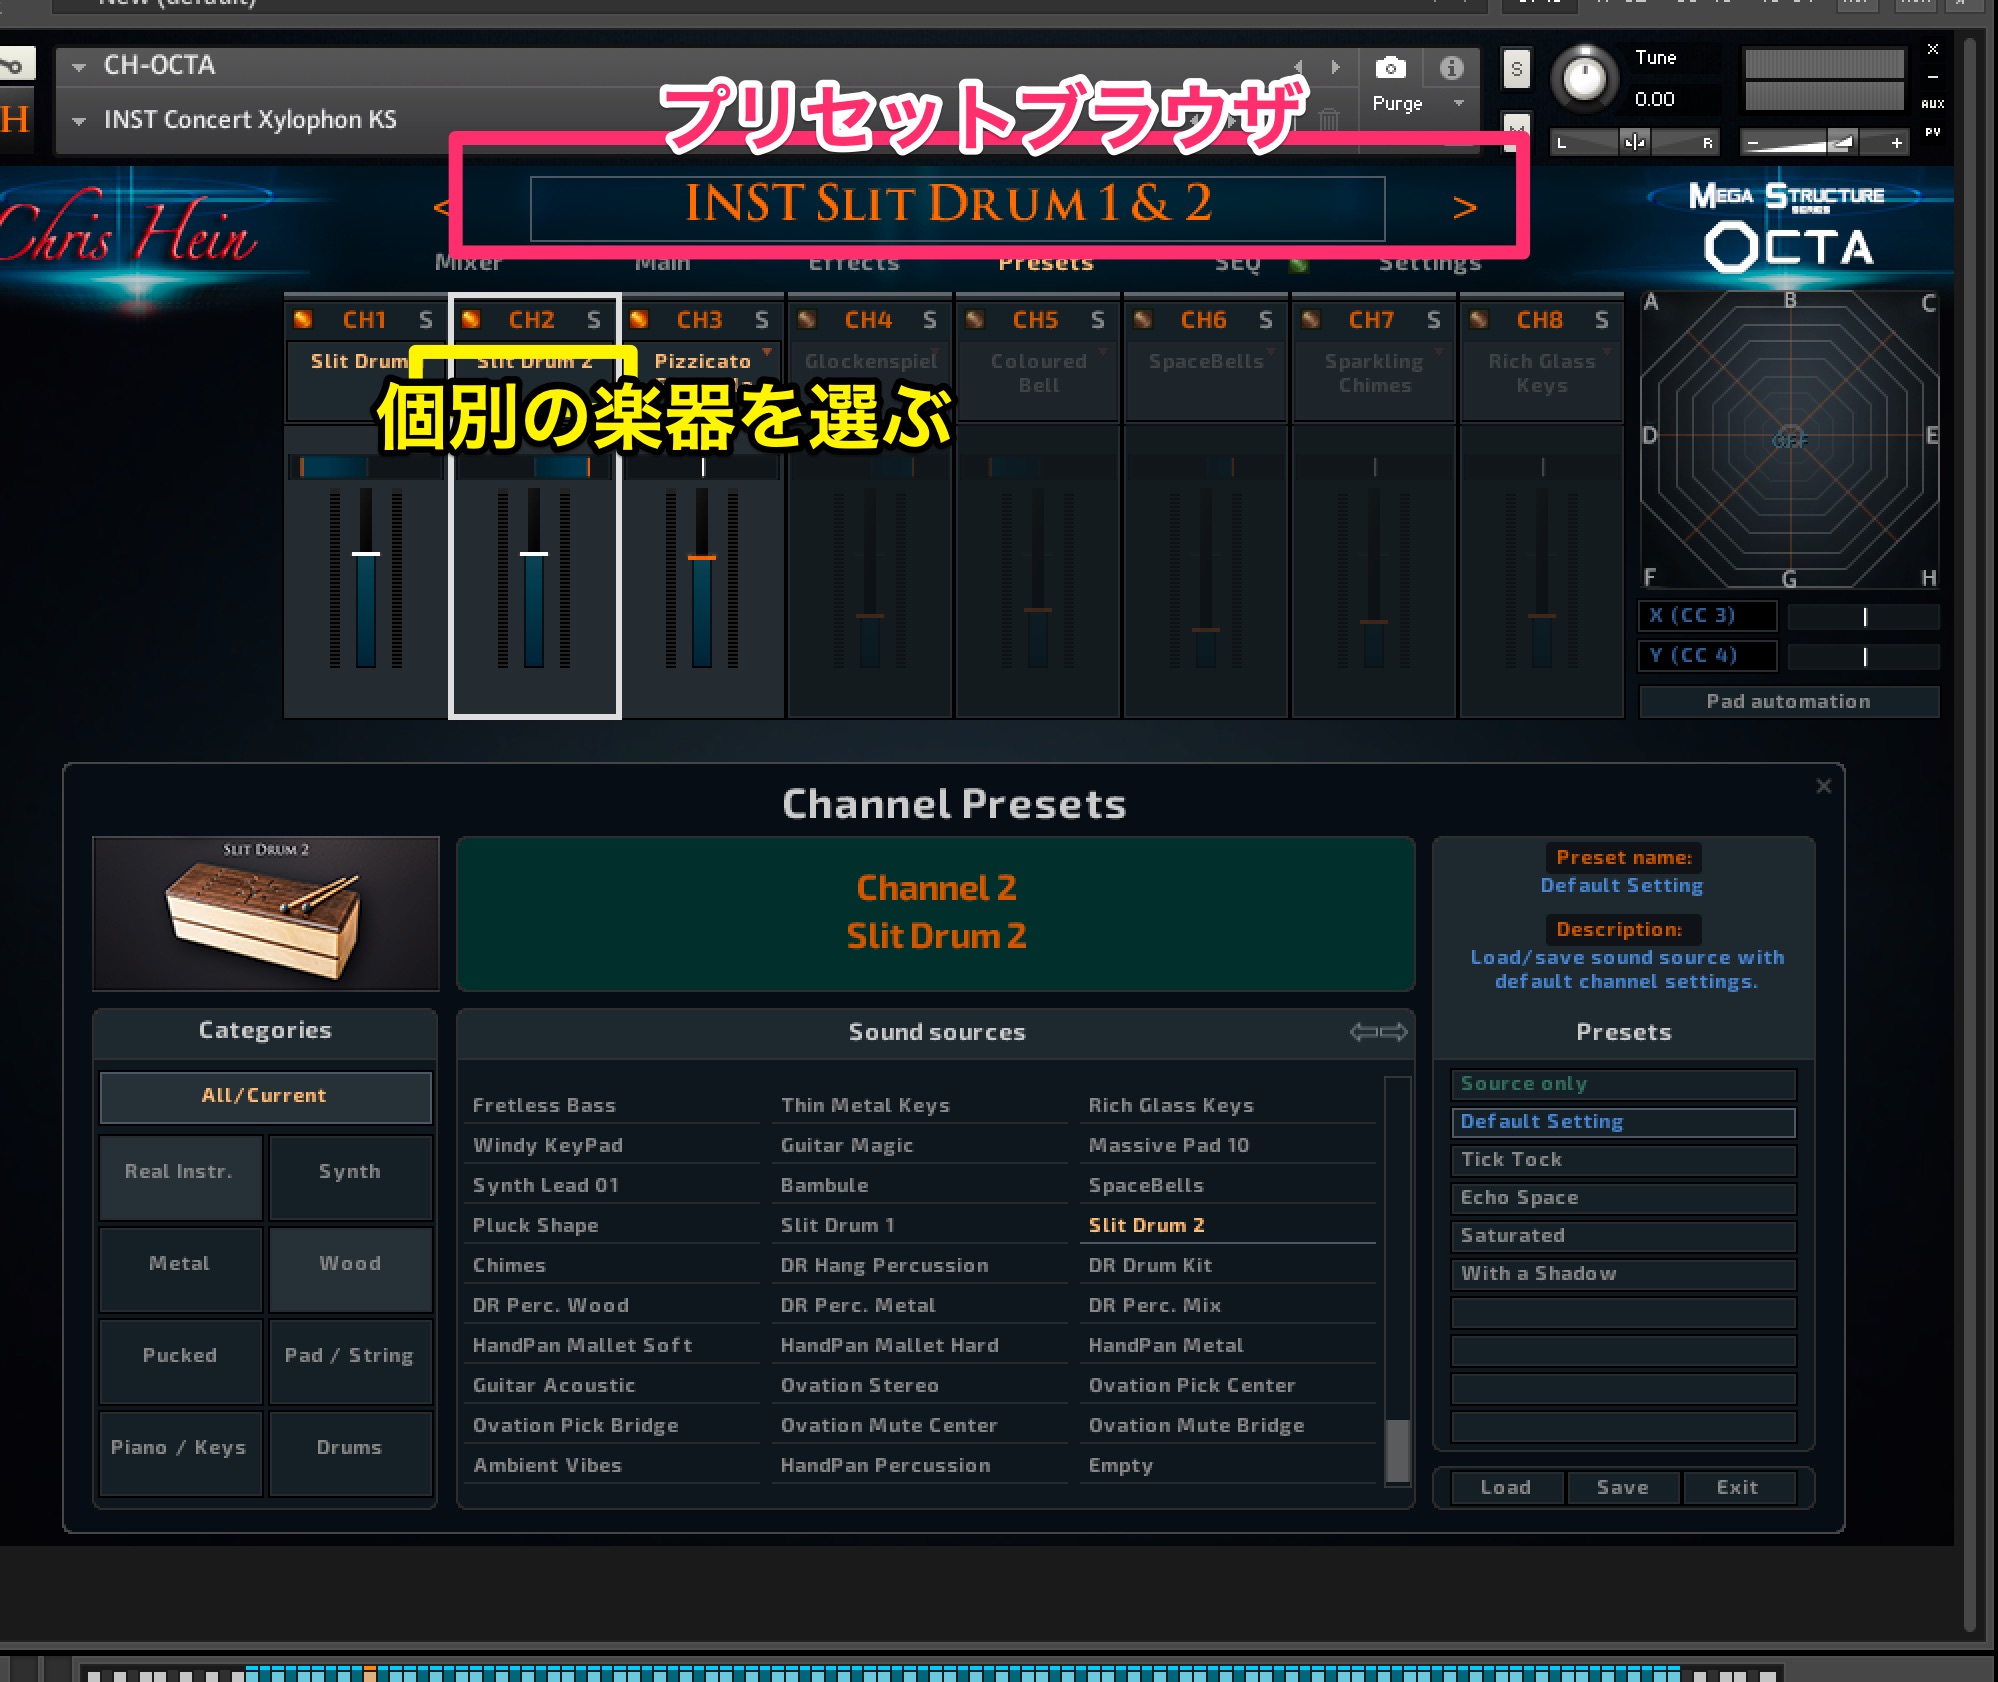The width and height of the screenshot is (1998, 1682).
Task: Select the Wood category
Action: point(350,1264)
